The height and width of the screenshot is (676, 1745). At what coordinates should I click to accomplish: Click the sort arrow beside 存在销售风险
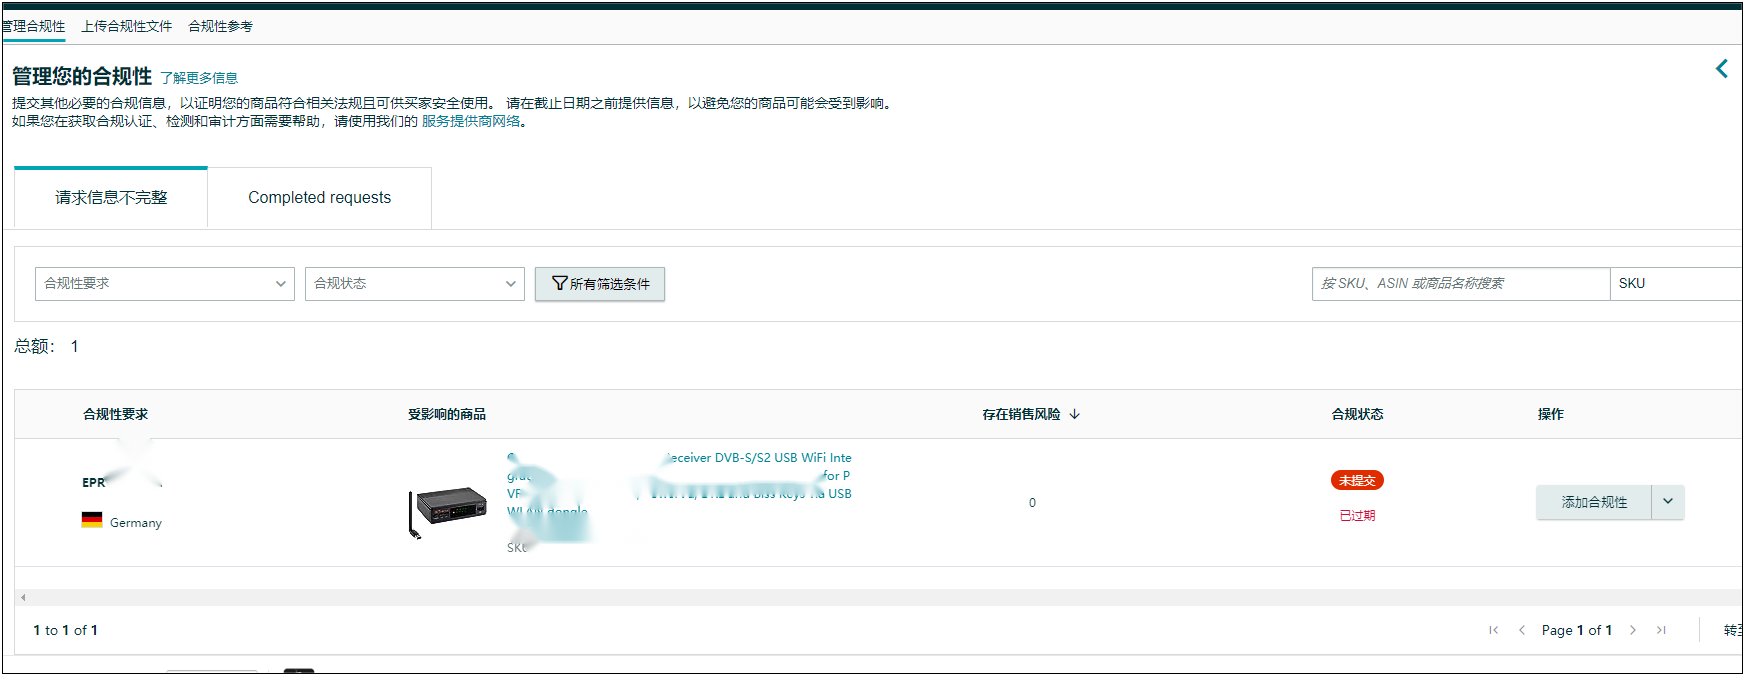click(1075, 414)
